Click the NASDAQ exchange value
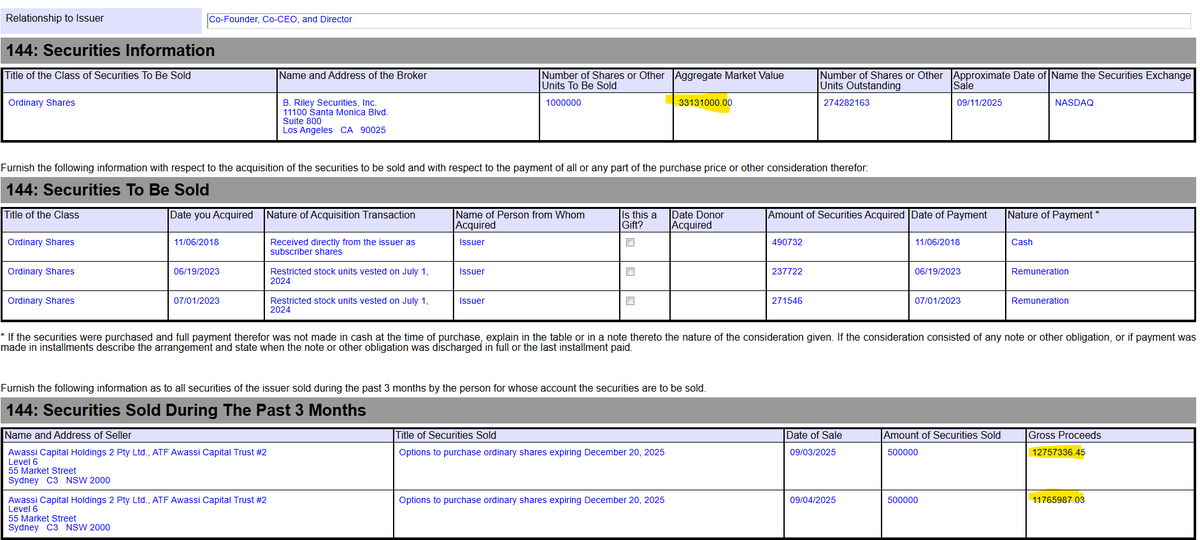Viewport: 1200px width, 540px height. pos(1074,103)
